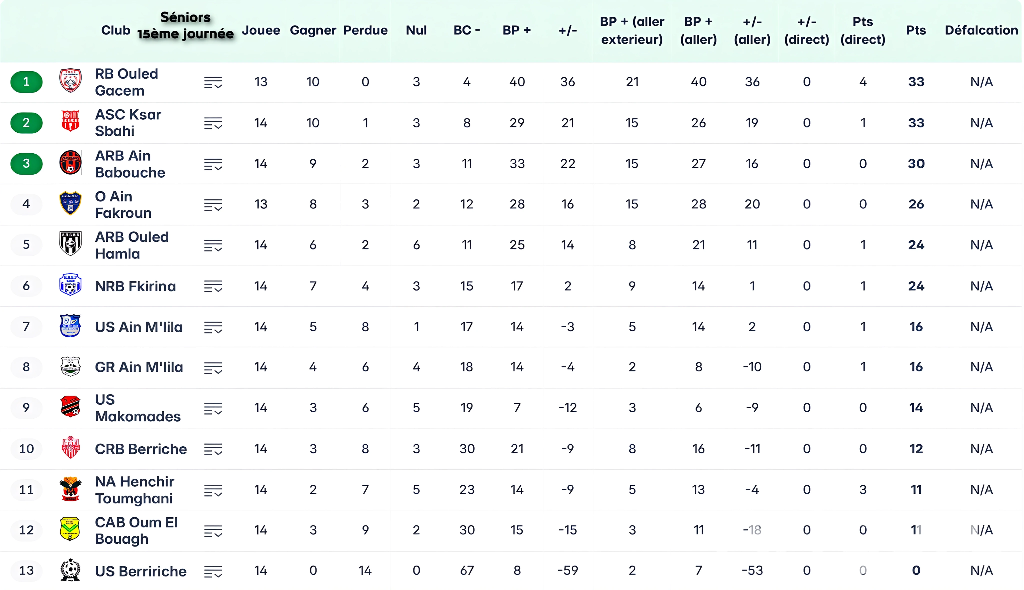1024x590 pixels.
Task: Expand details for NRB Fkirina row
Action: coord(213,286)
